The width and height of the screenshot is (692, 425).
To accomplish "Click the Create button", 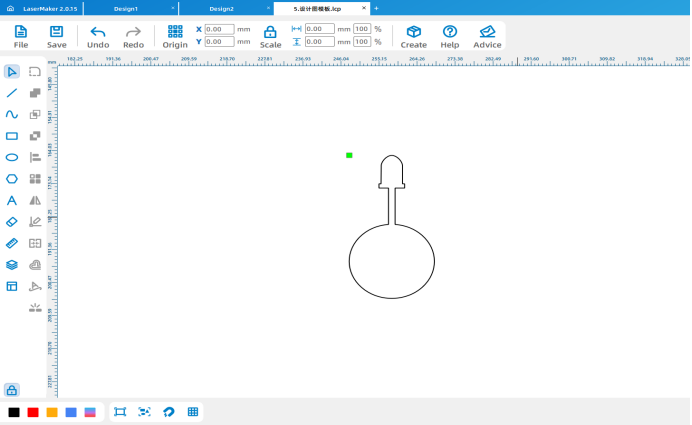I will 414,37.
